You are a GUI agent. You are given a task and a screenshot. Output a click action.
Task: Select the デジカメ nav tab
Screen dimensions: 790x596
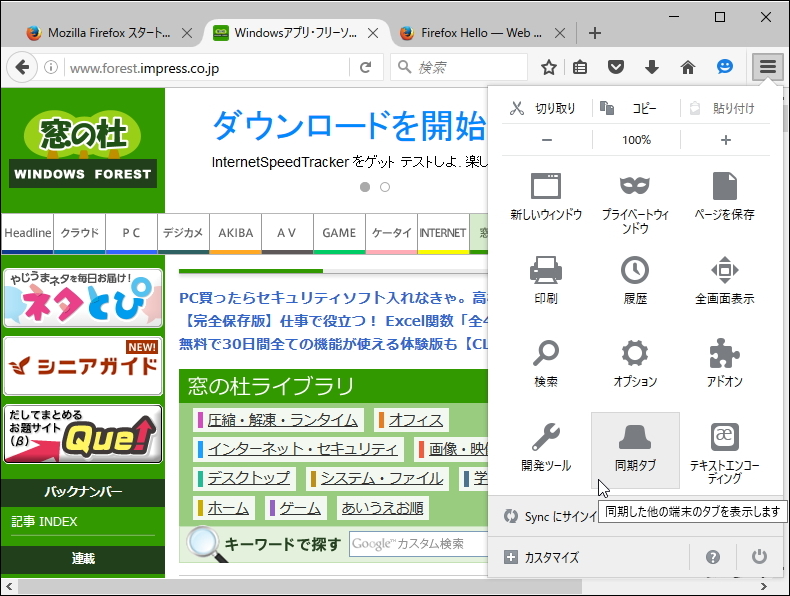(x=183, y=233)
